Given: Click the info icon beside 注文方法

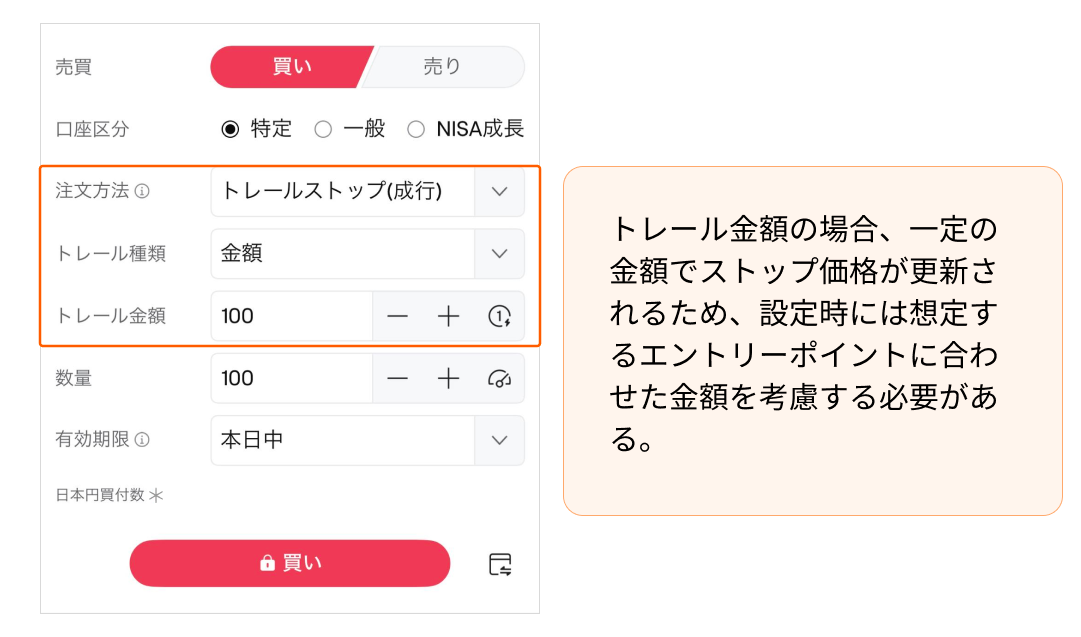Looking at the screenshot, I should pyautogui.click(x=142, y=191).
